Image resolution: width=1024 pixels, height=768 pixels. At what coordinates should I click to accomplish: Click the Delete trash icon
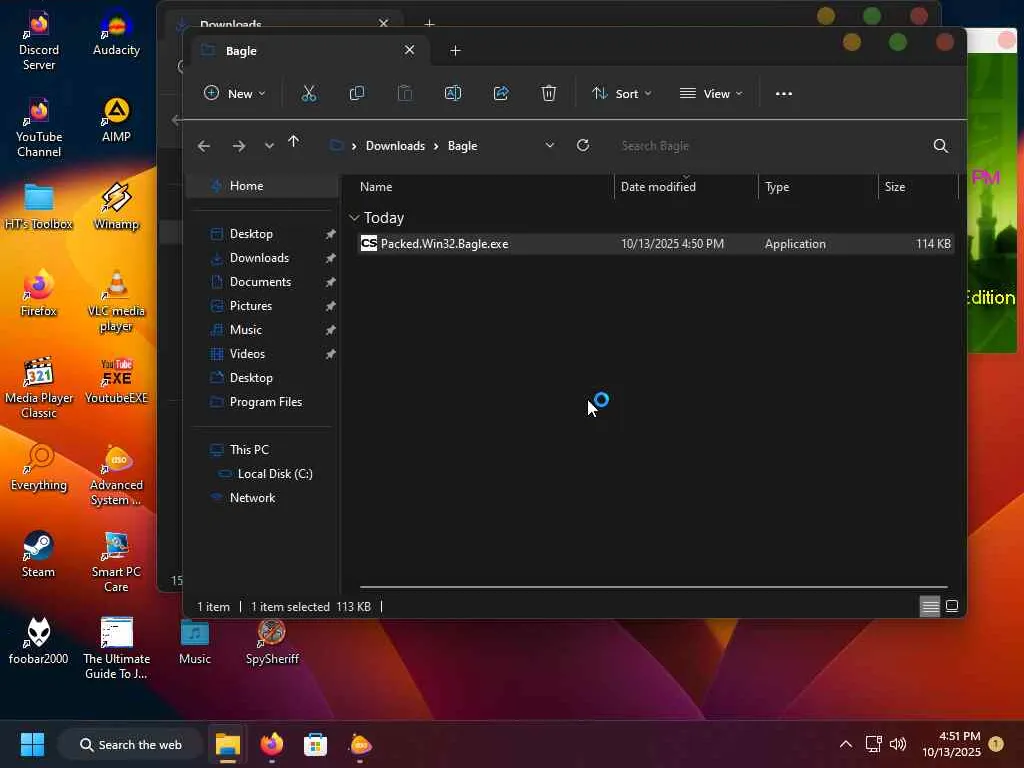(549, 93)
